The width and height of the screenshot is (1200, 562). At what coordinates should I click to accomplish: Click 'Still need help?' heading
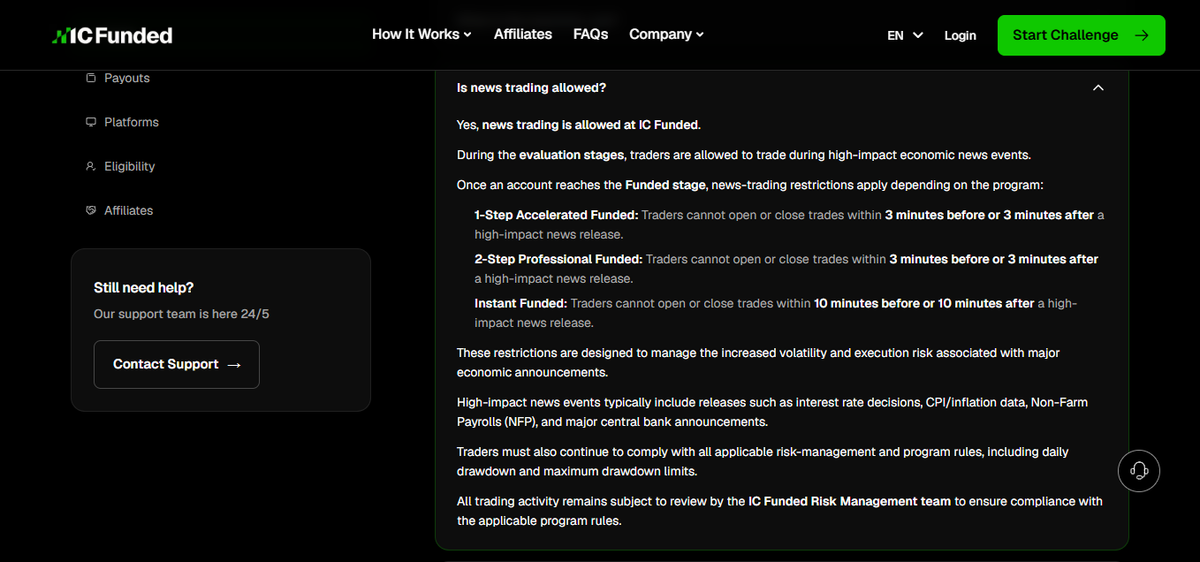point(144,287)
